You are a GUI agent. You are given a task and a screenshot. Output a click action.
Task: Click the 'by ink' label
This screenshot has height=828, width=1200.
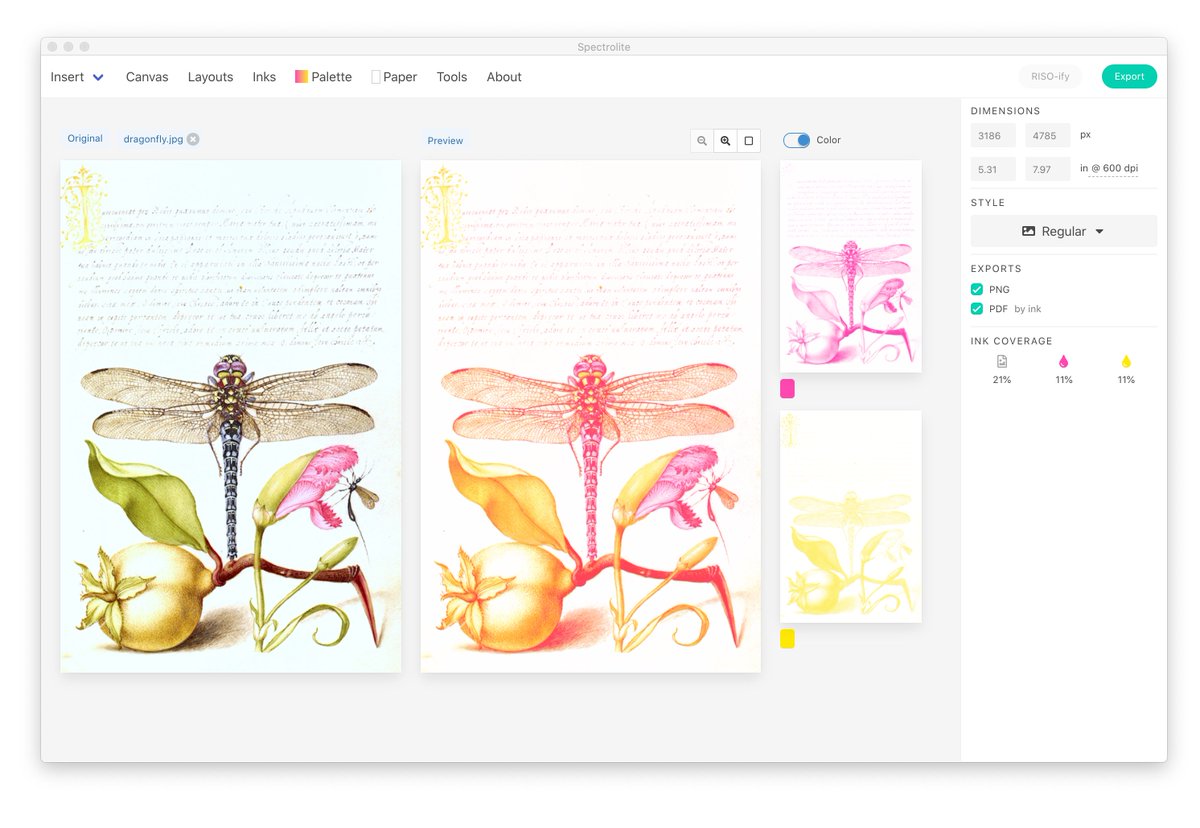[1028, 309]
